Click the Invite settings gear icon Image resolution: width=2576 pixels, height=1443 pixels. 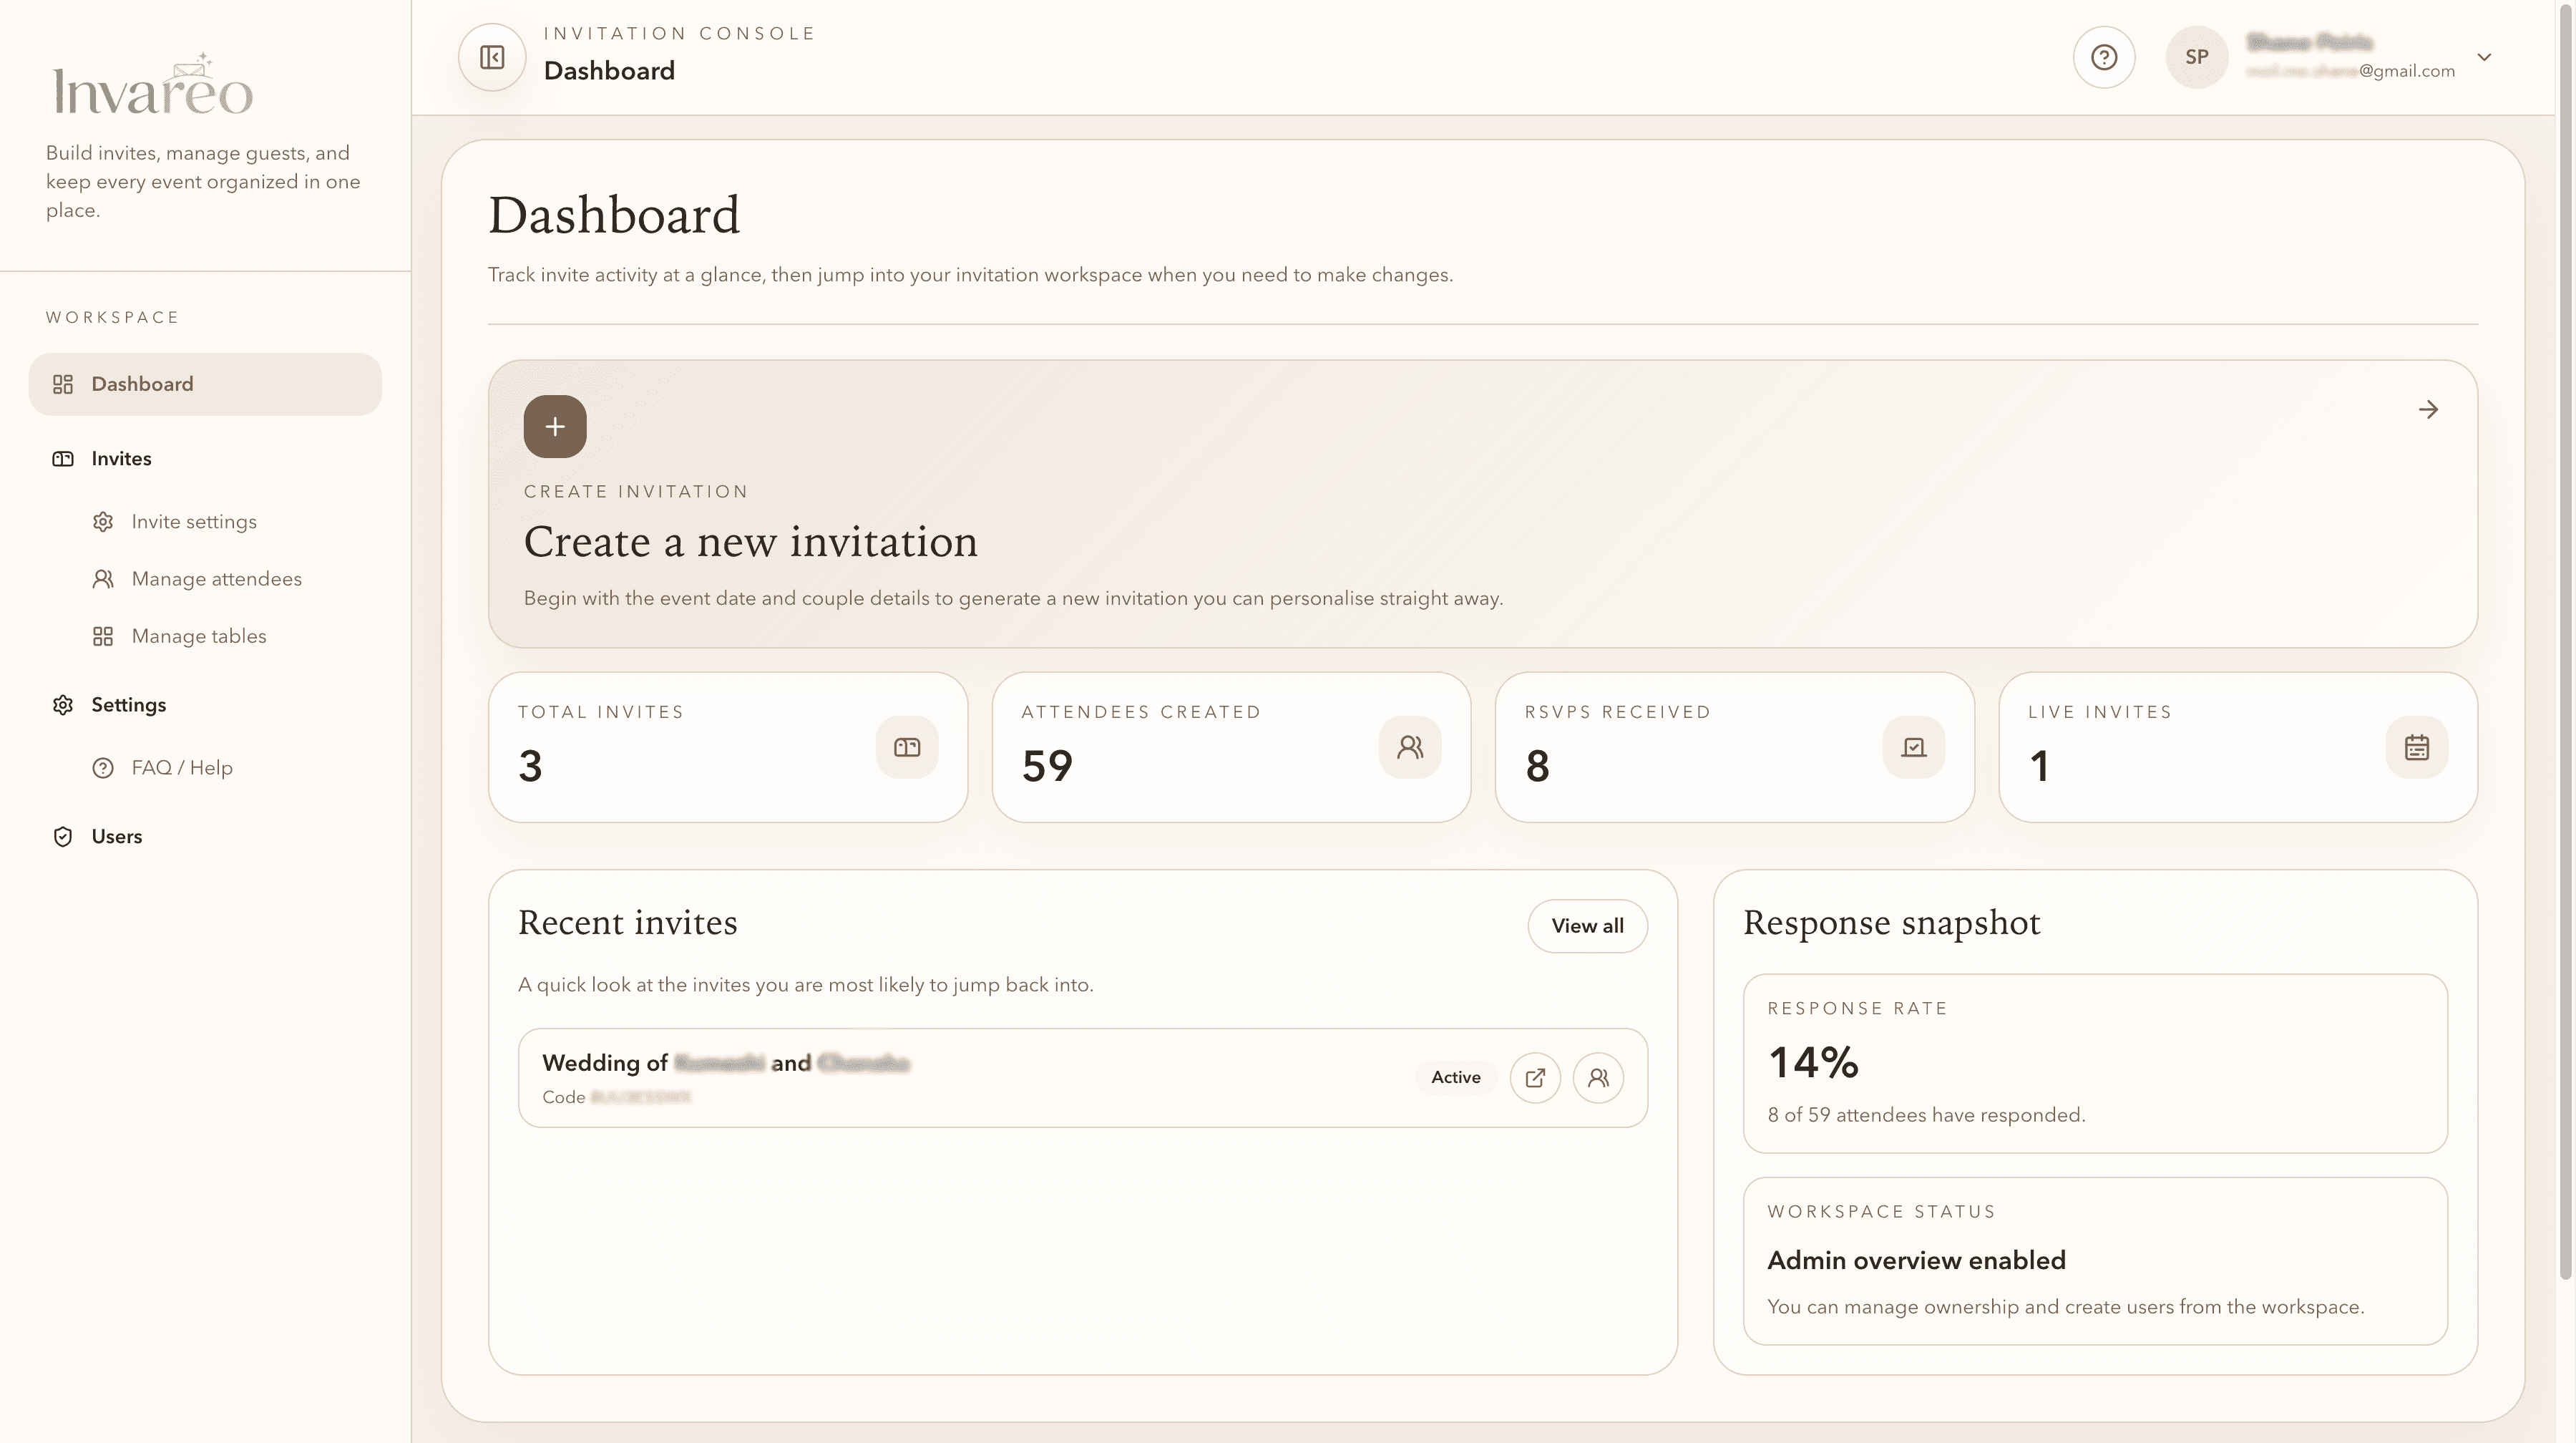(x=104, y=521)
